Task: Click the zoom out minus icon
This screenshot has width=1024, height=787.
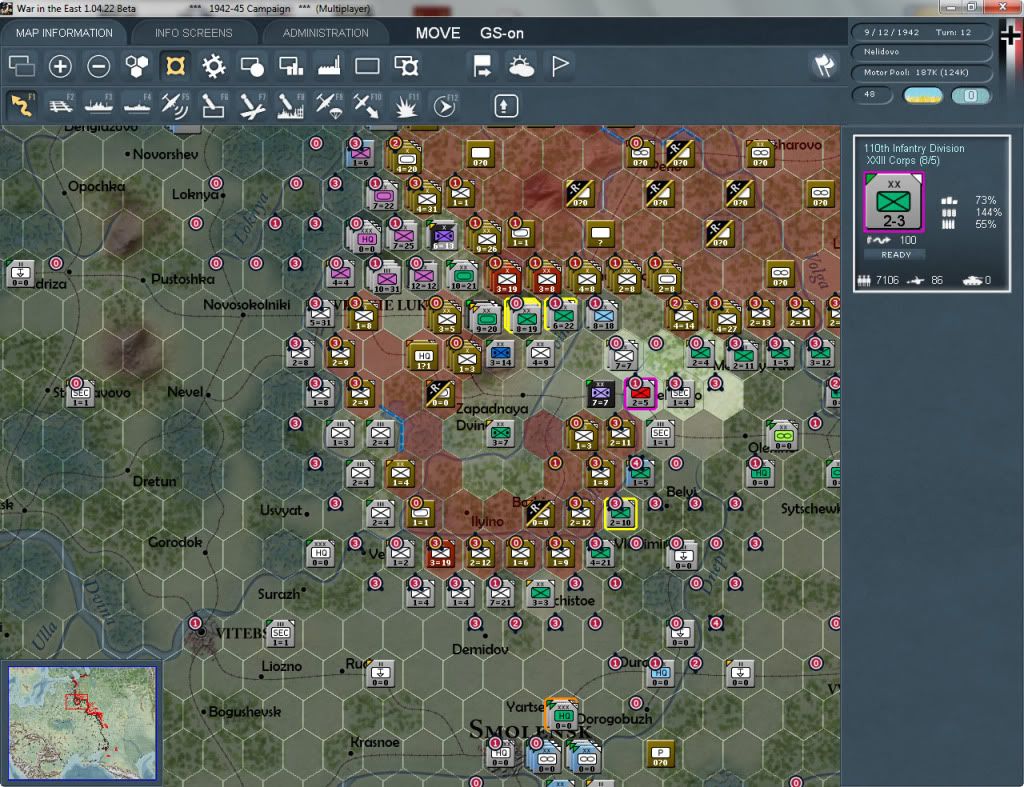Action: tap(99, 66)
